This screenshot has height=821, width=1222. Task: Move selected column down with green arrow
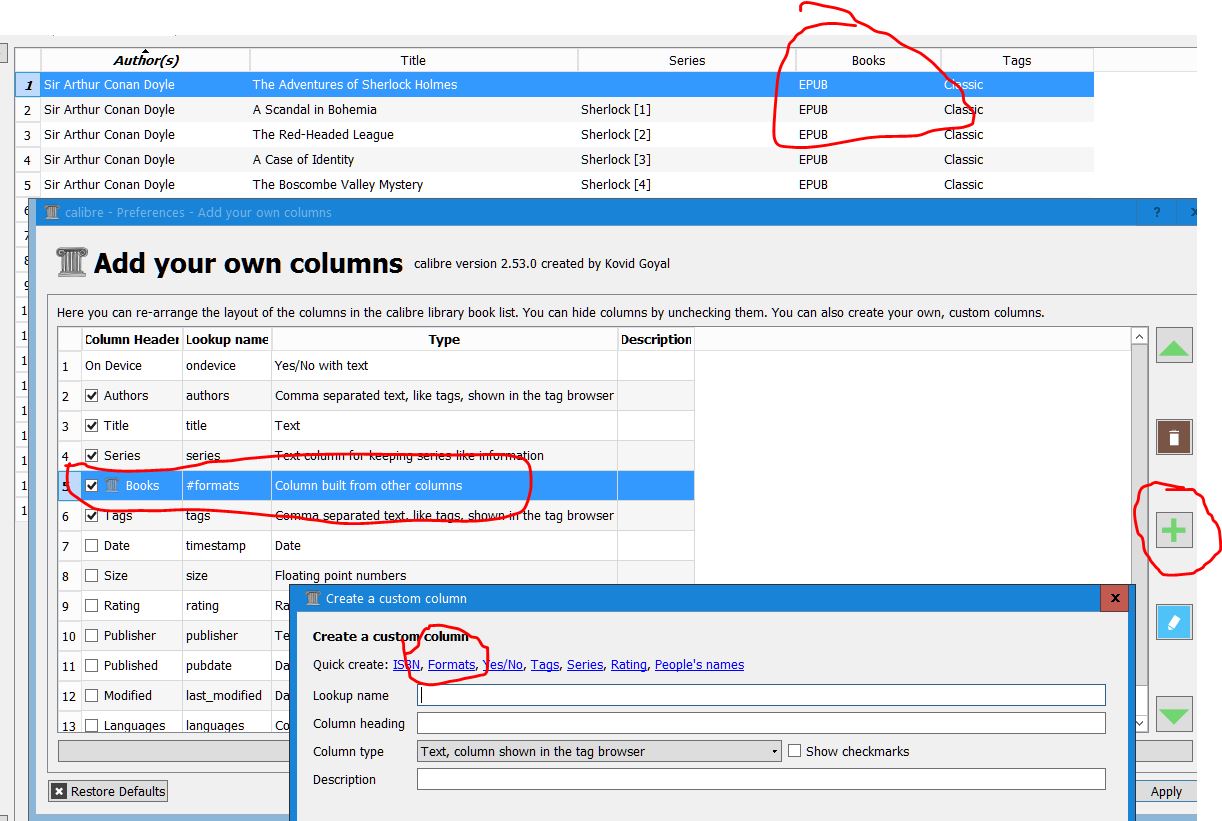point(1174,714)
